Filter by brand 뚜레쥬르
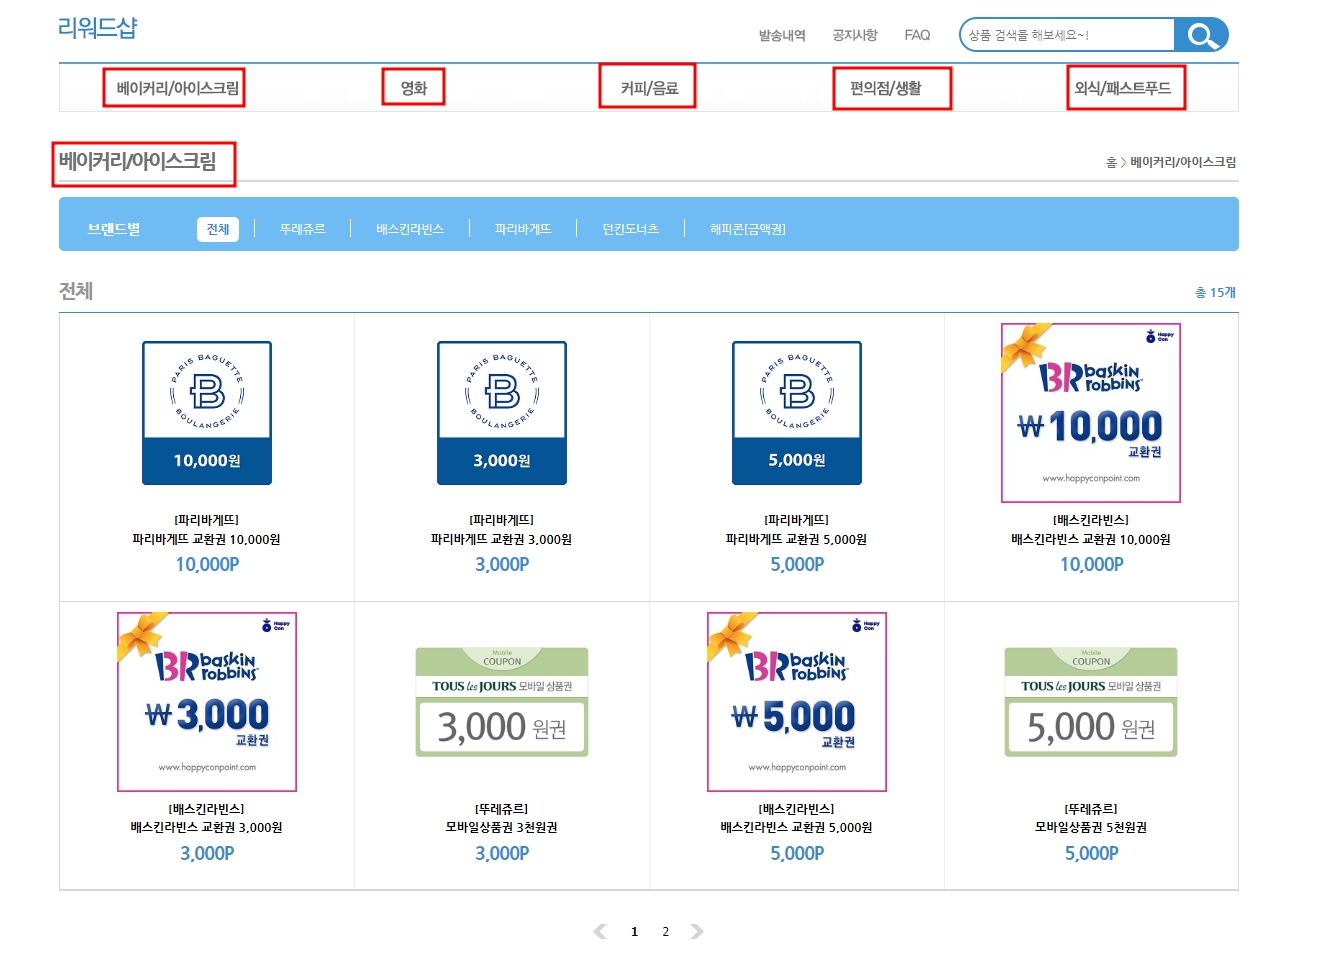This screenshot has width=1321, height=970. pos(302,229)
